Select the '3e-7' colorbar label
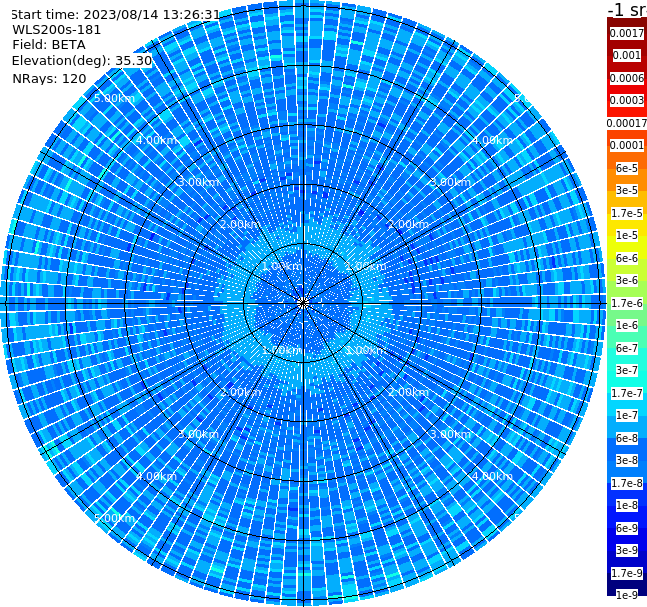647x607 pixels. tap(627, 370)
